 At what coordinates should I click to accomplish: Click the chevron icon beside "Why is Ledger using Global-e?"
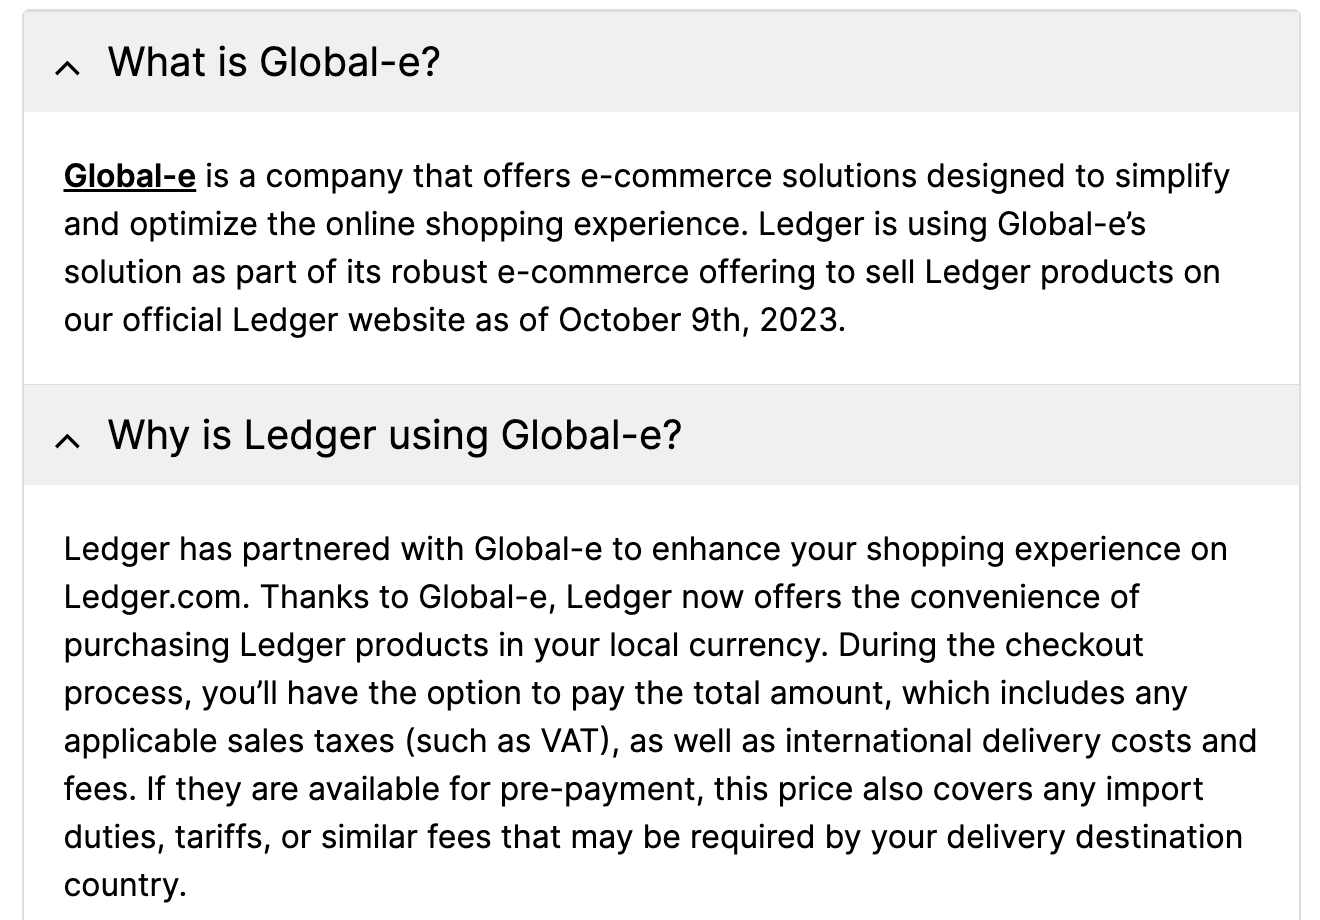pos(68,438)
